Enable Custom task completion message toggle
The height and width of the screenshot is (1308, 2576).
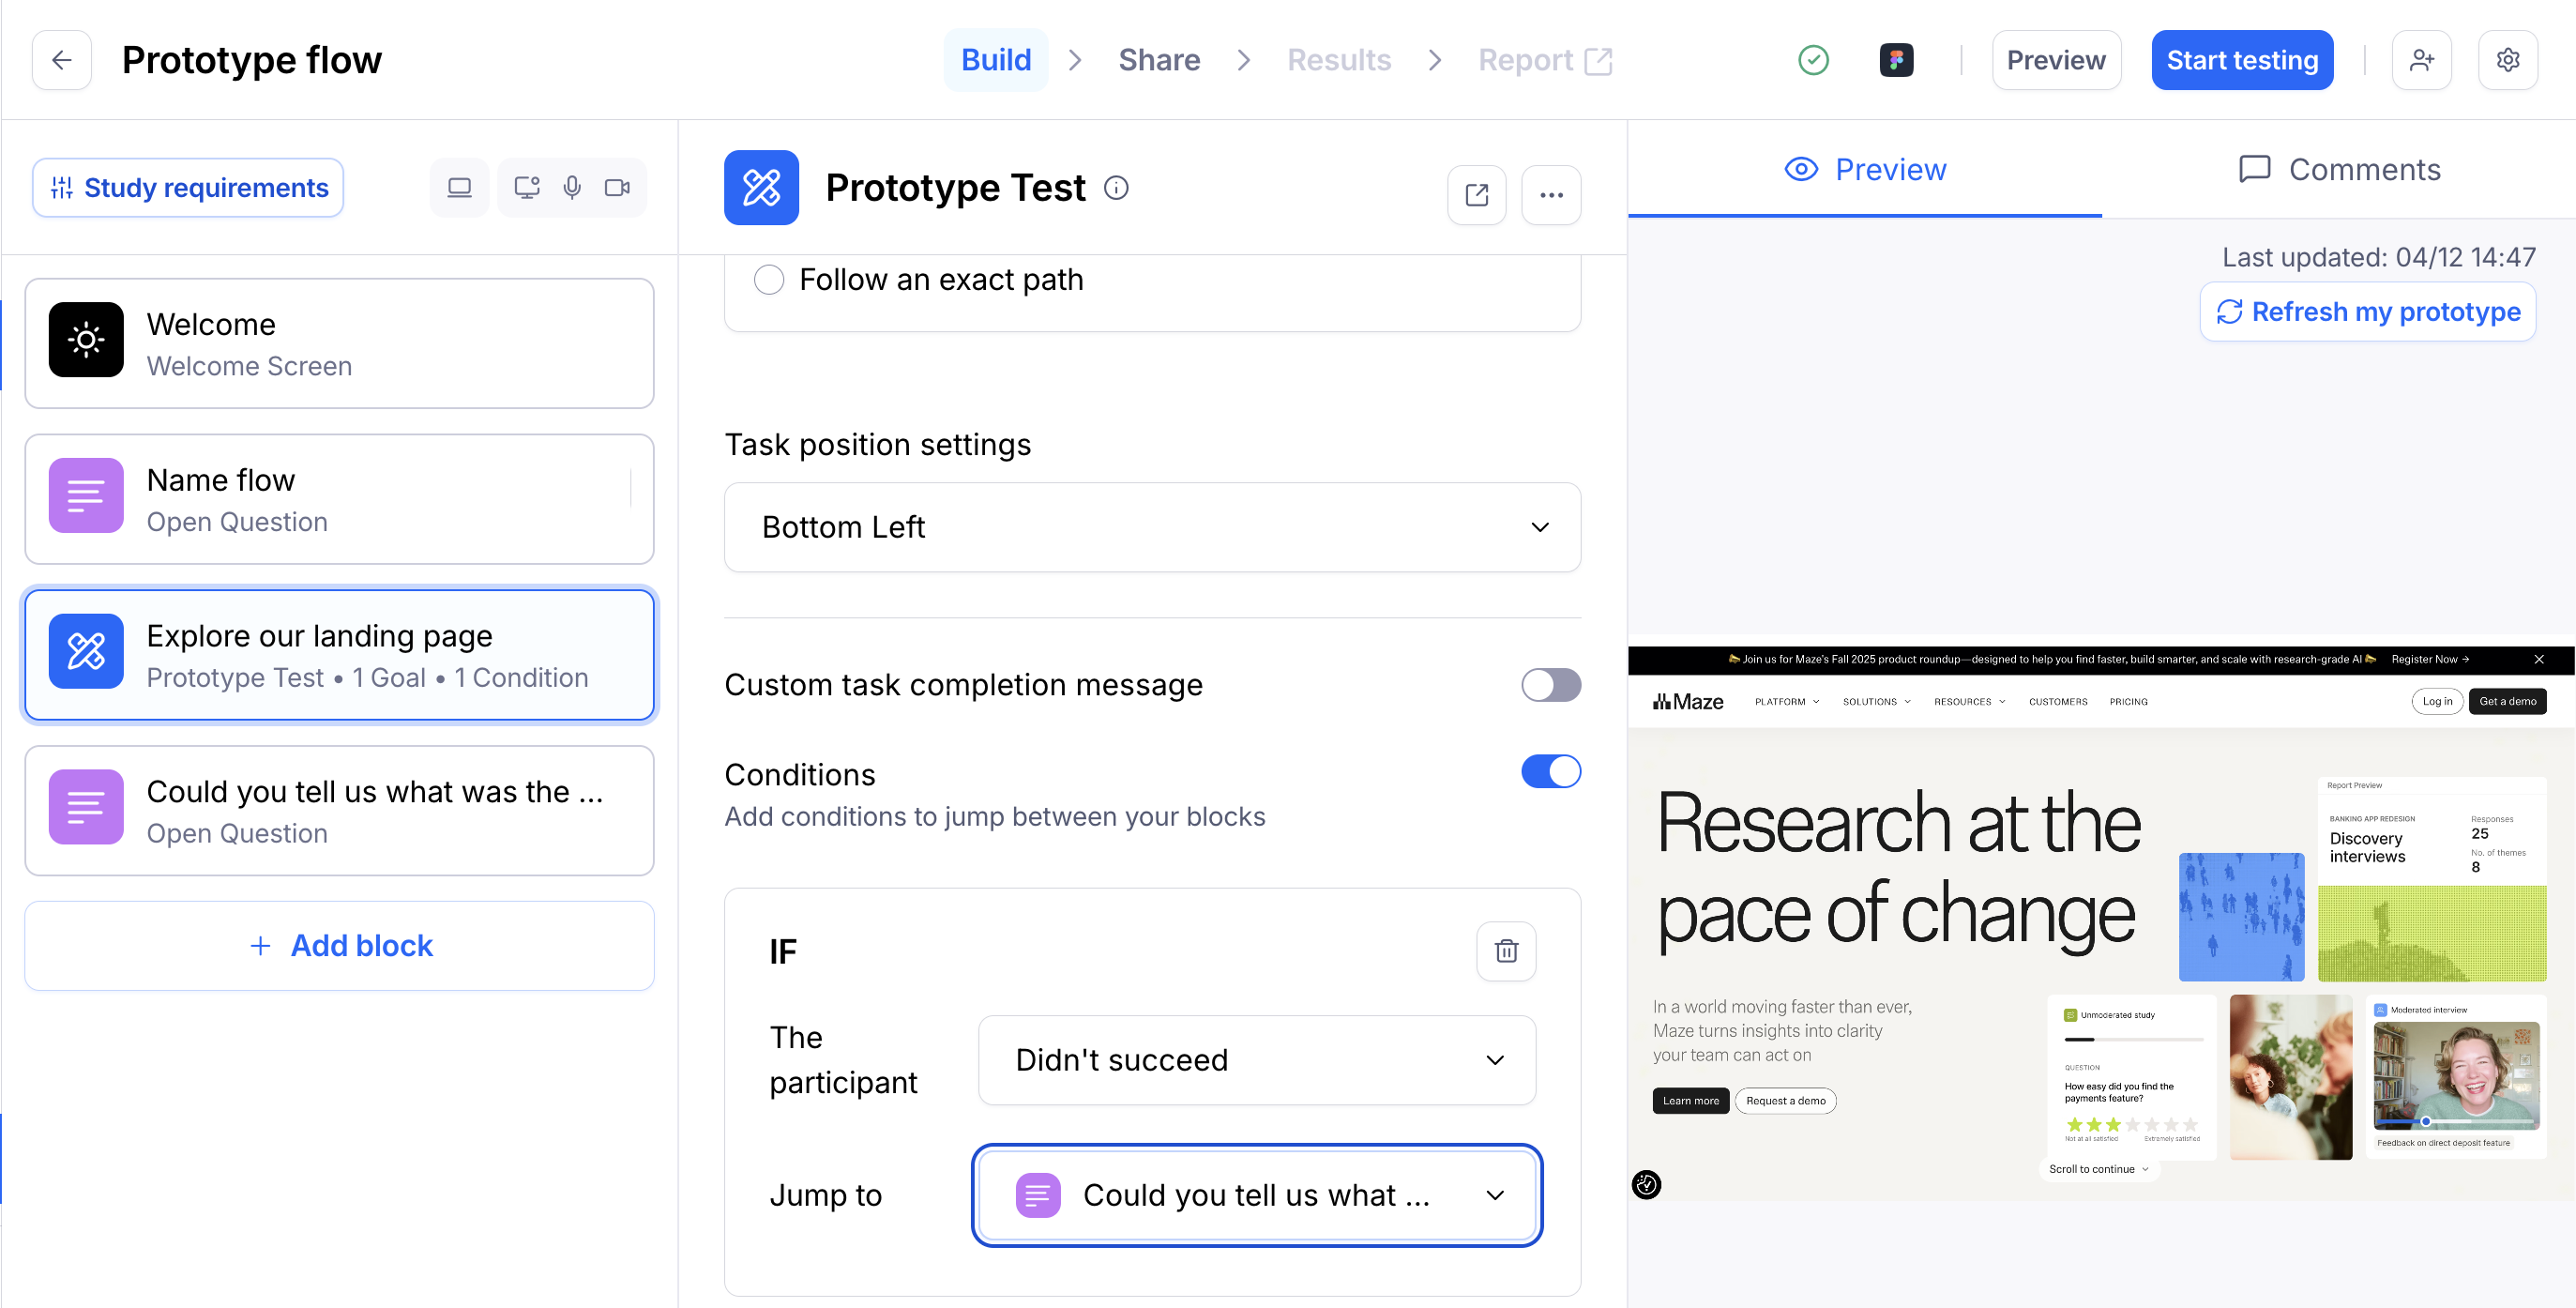(1550, 685)
